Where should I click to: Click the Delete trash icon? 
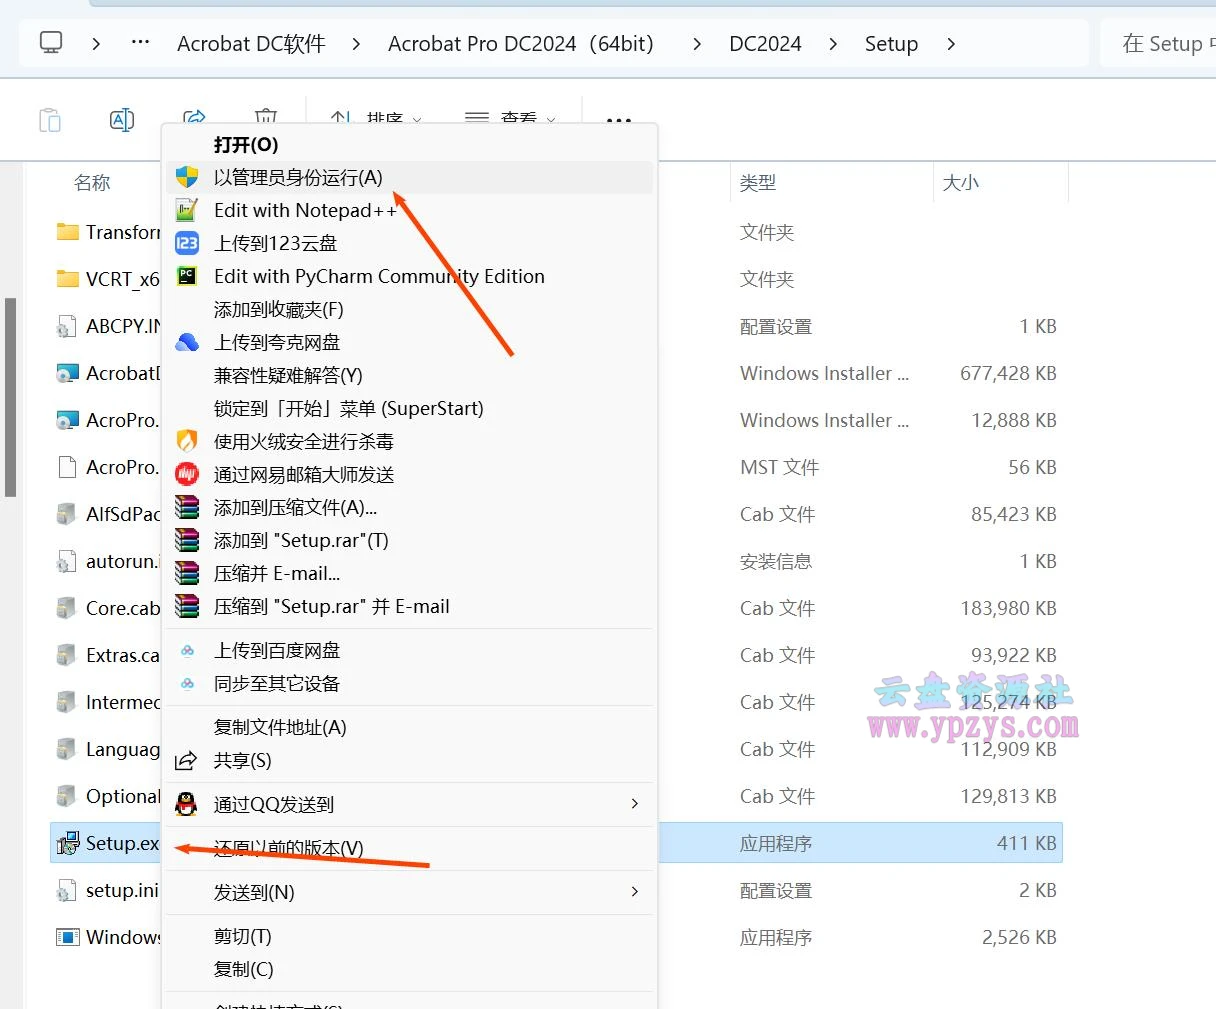[266, 118]
